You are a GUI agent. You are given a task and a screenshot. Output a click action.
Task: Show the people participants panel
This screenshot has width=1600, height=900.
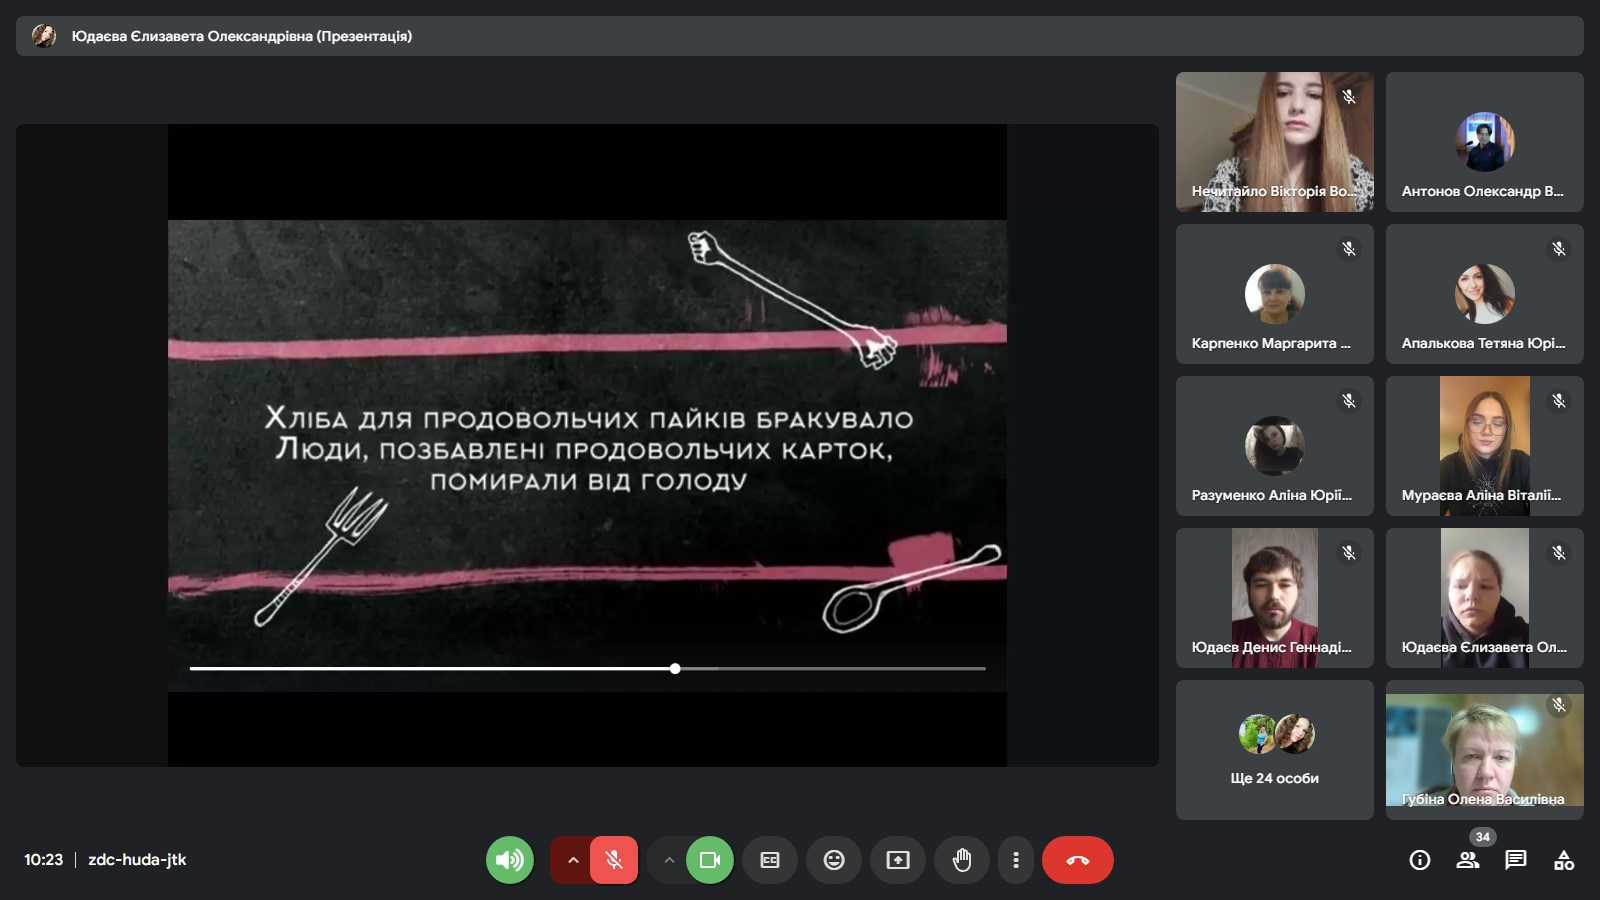[1468, 860]
